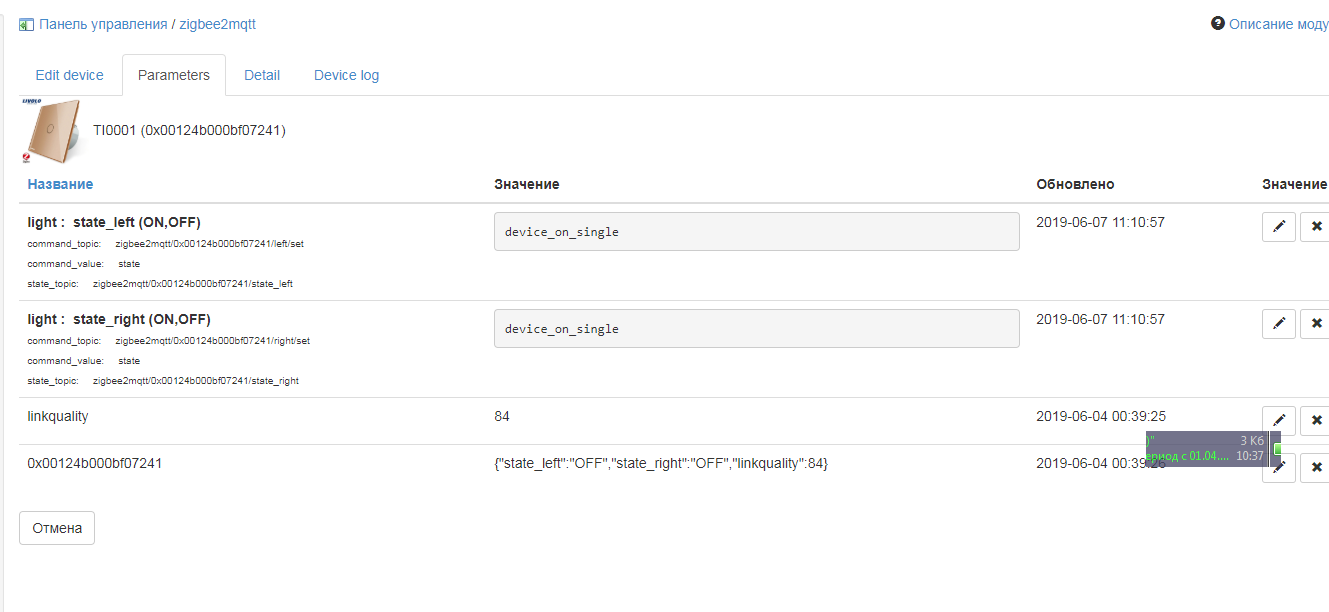Focus the state_right value input field
The width and height of the screenshot is (1329, 612).
pos(756,328)
